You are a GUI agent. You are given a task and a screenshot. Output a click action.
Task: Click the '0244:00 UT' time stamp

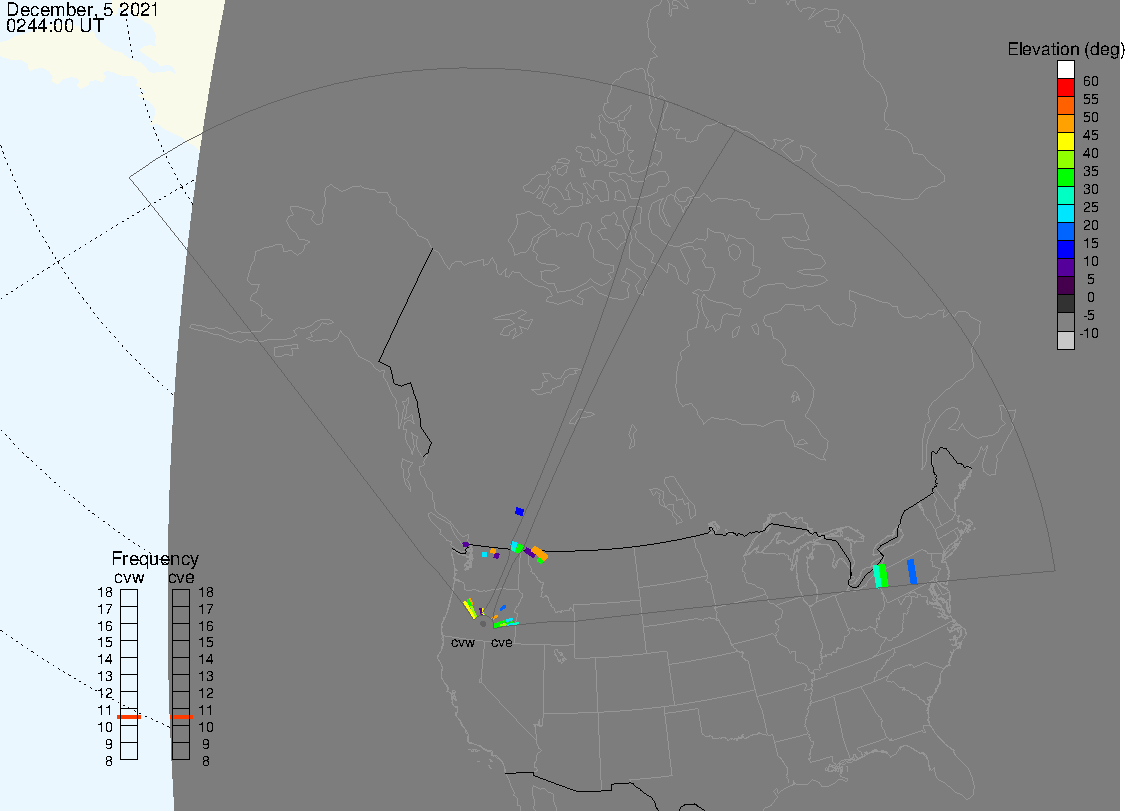[55, 26]
